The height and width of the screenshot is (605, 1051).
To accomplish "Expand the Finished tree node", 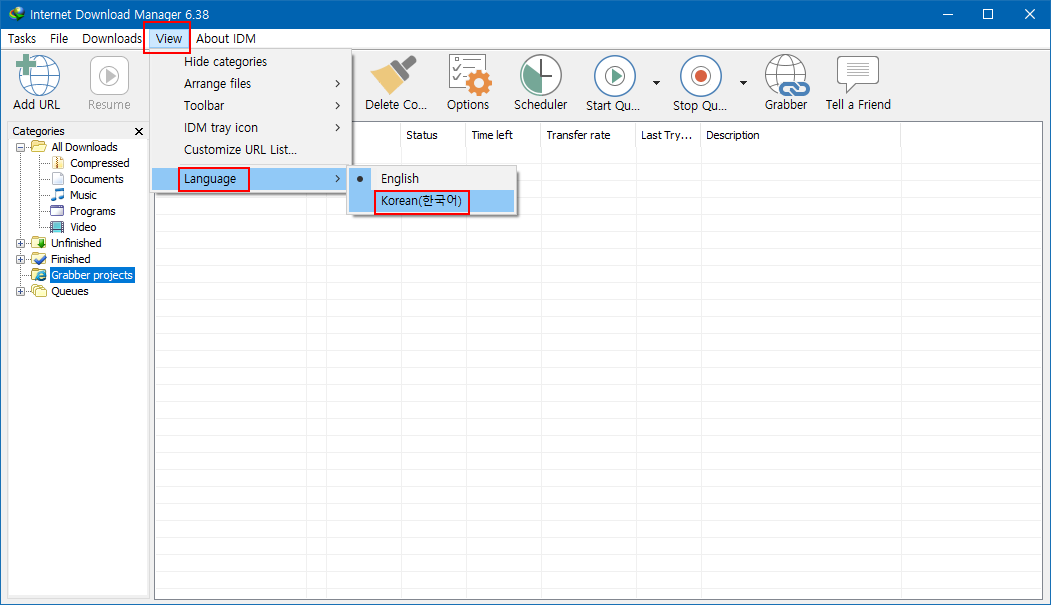I will [21, 259].
